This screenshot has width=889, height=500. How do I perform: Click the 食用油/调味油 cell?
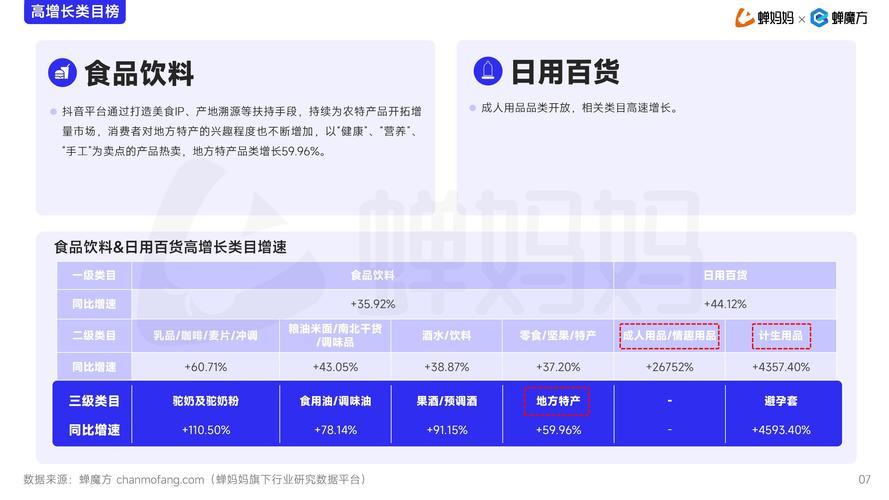click(335, 401)
